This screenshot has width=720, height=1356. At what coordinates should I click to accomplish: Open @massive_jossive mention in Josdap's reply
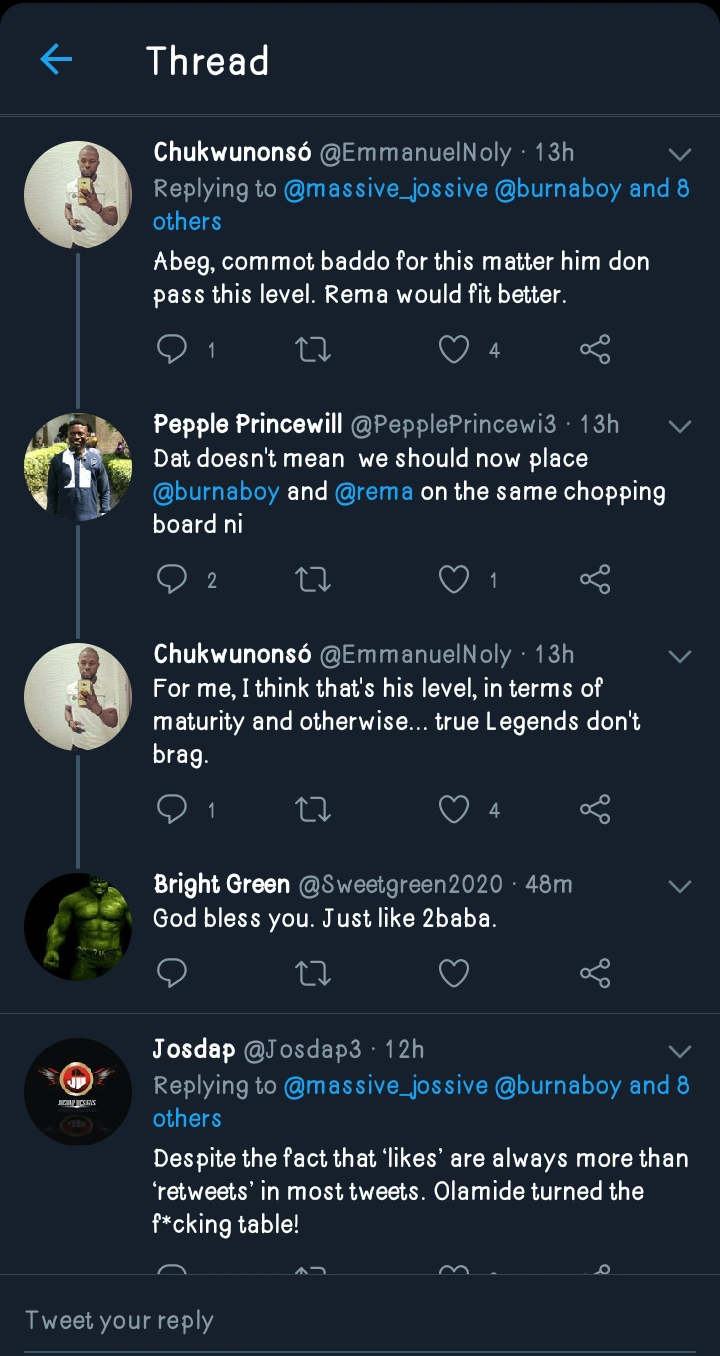click(384, 1086)
